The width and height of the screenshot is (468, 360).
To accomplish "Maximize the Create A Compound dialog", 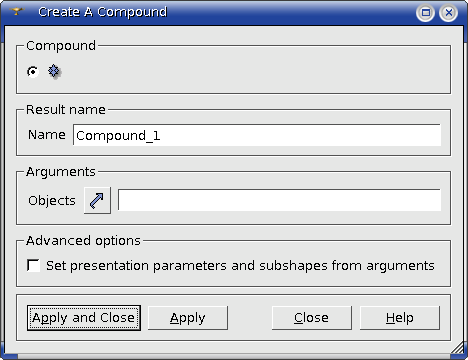I will [425, 13].
